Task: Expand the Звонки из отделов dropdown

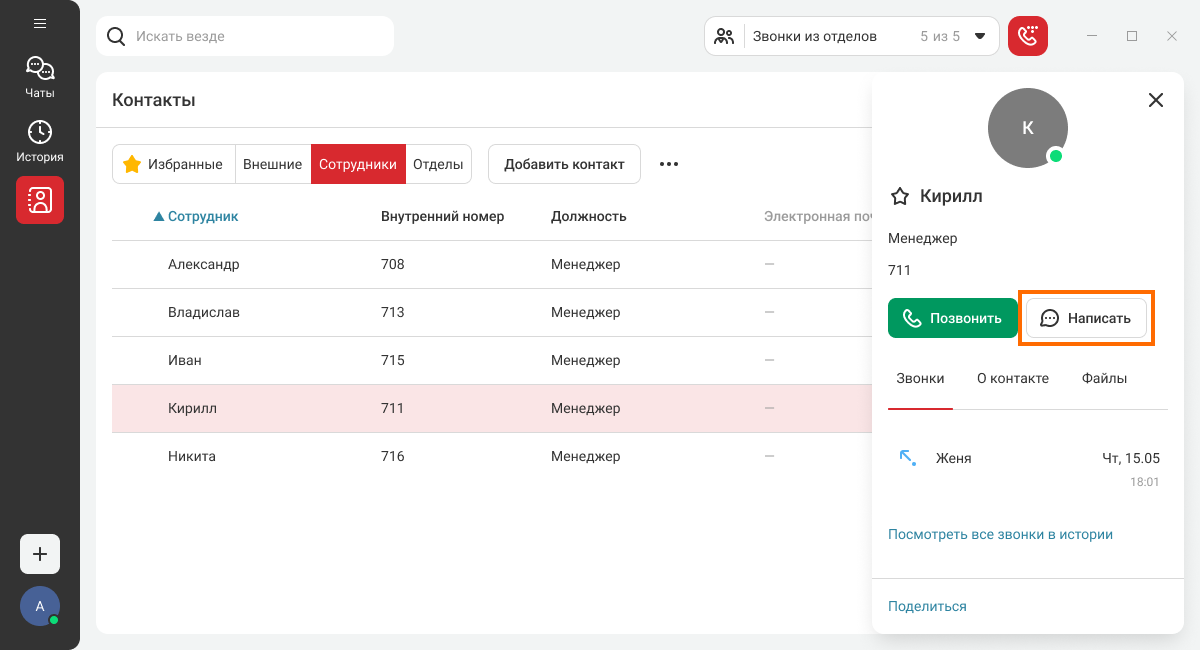Action: pos(980,37)
